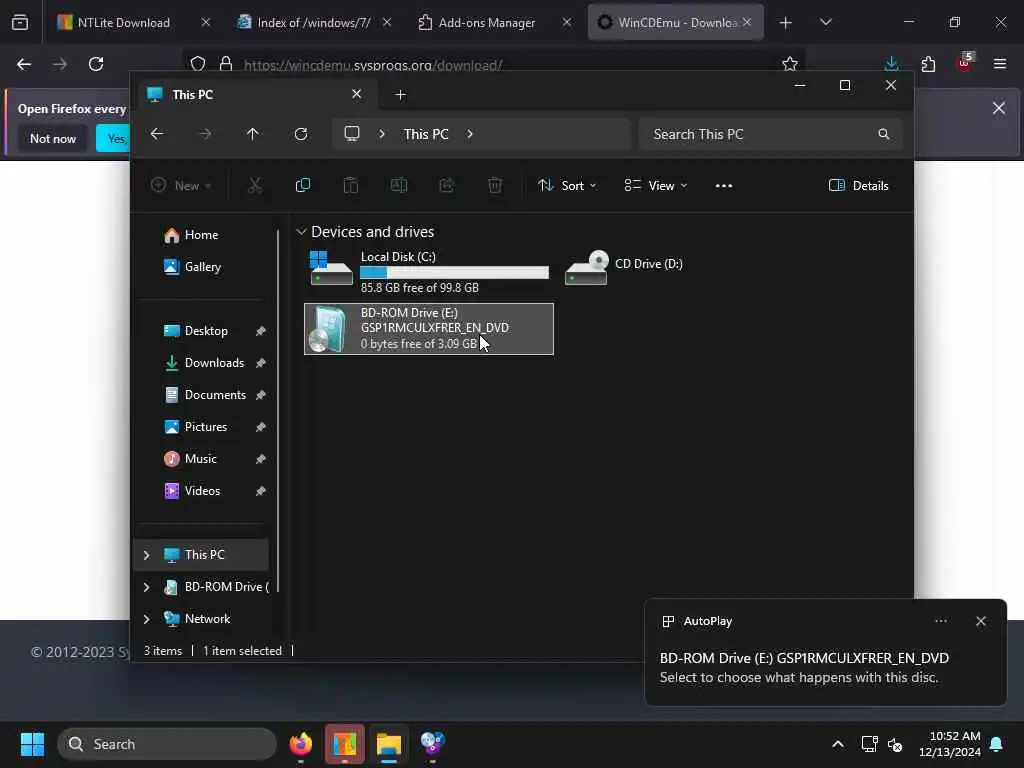Add a new File Explorer tab
Viewport: 1024px width, 768px height.
click(400, 95)
